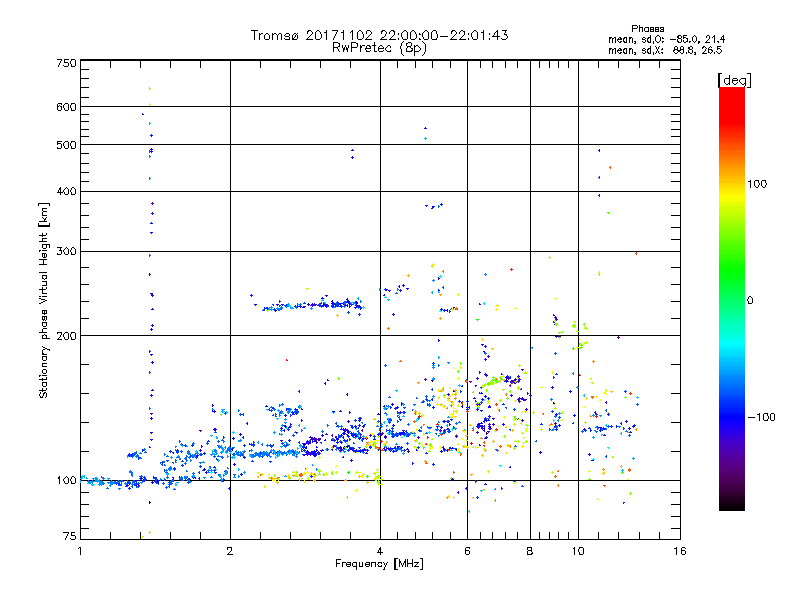
Task: Click the y-axis tick label '500'
Action: 66,145
